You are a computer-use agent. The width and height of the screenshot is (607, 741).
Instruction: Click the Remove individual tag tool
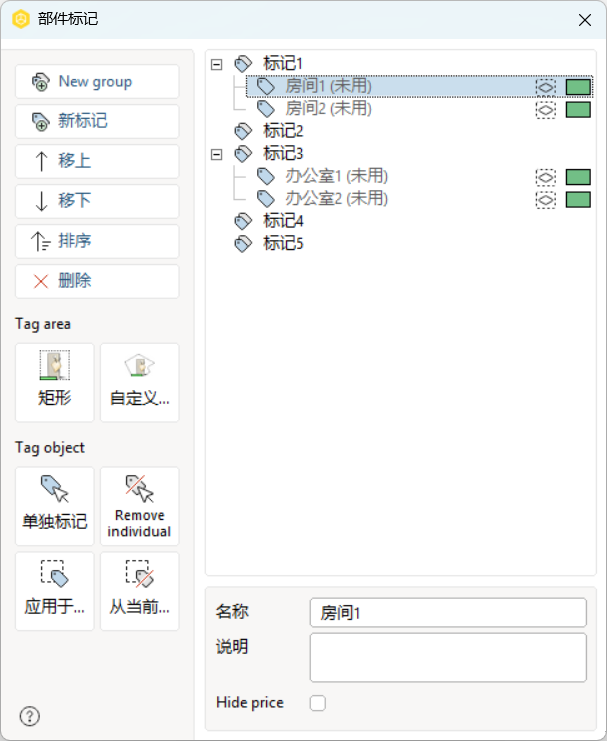[x=139, y=506]
